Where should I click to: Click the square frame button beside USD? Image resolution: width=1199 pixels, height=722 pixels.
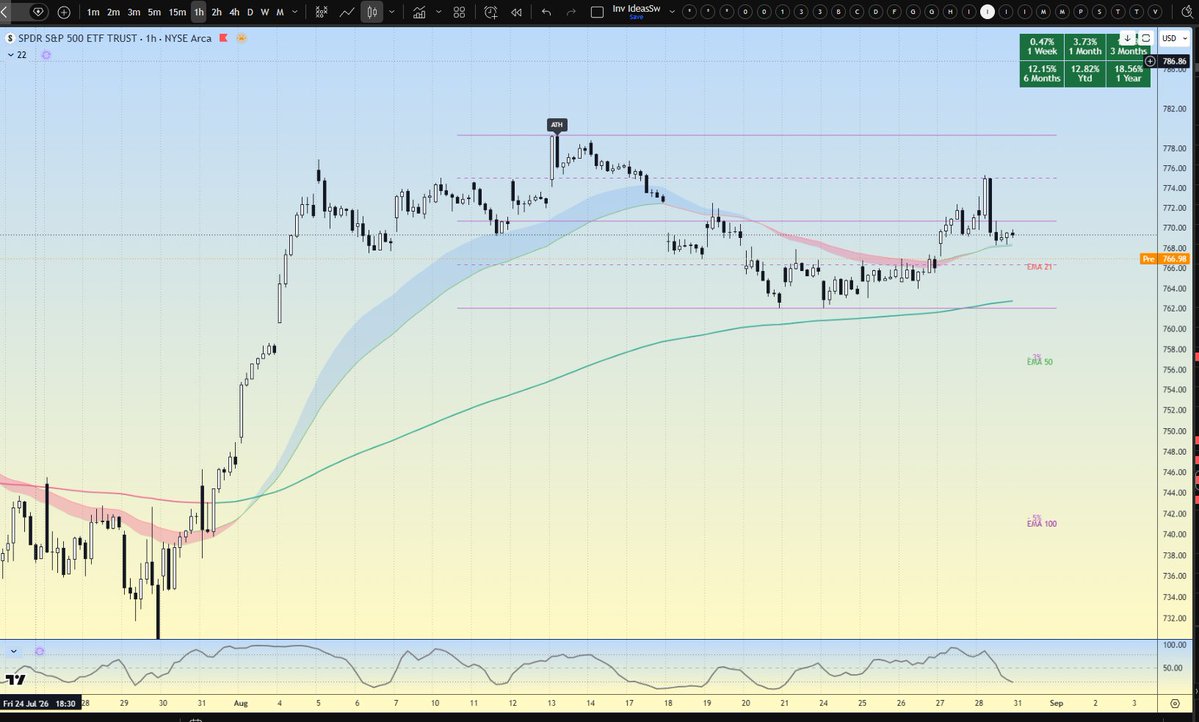[1145, 38]
